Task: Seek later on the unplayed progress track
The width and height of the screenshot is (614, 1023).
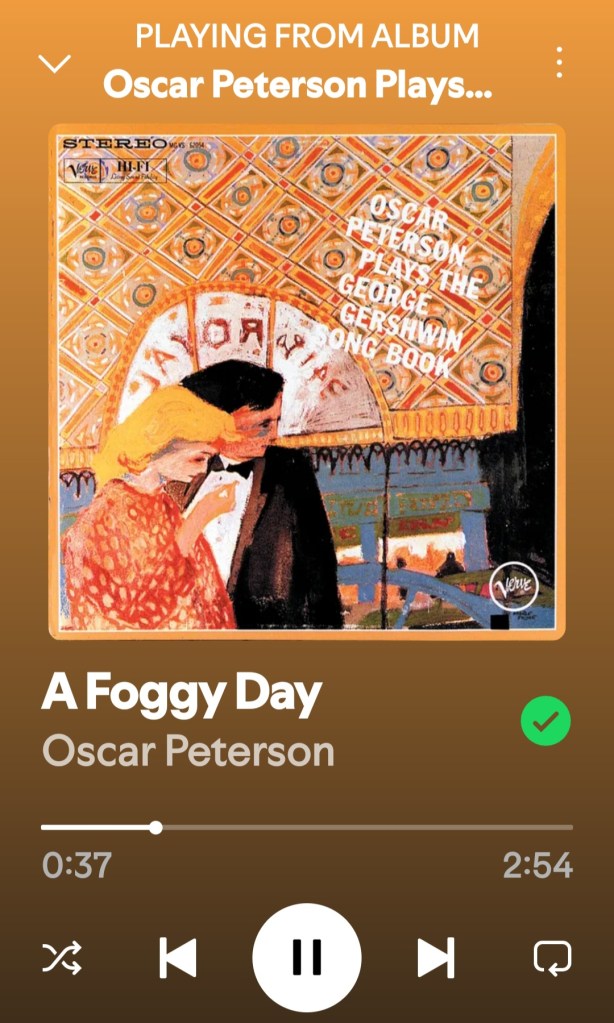Action: (367, 827)
